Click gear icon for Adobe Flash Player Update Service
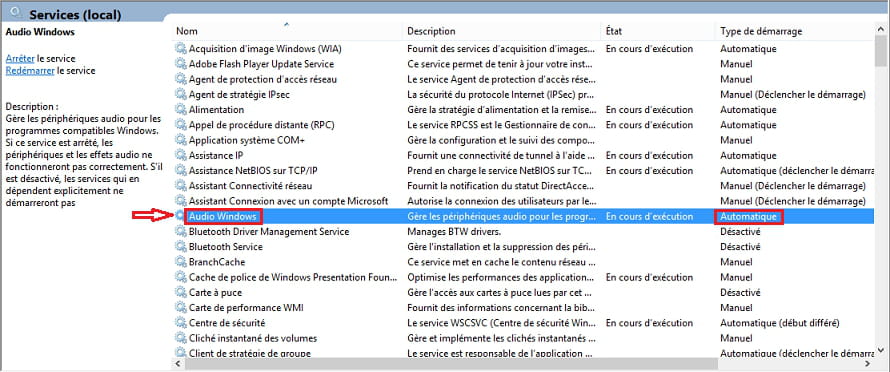890x372 pixels. (180, 64)
